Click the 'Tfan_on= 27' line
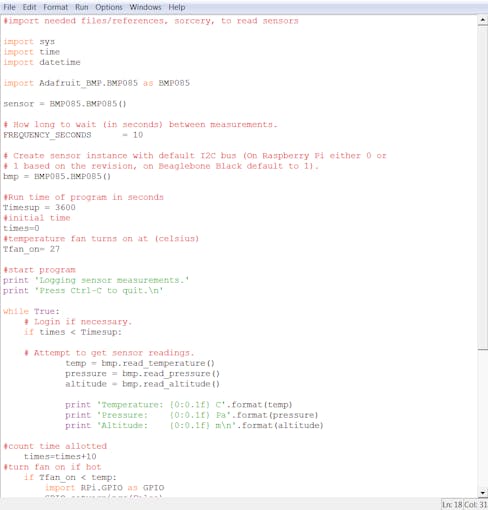 pyautogui.click(x=31, y=249)
